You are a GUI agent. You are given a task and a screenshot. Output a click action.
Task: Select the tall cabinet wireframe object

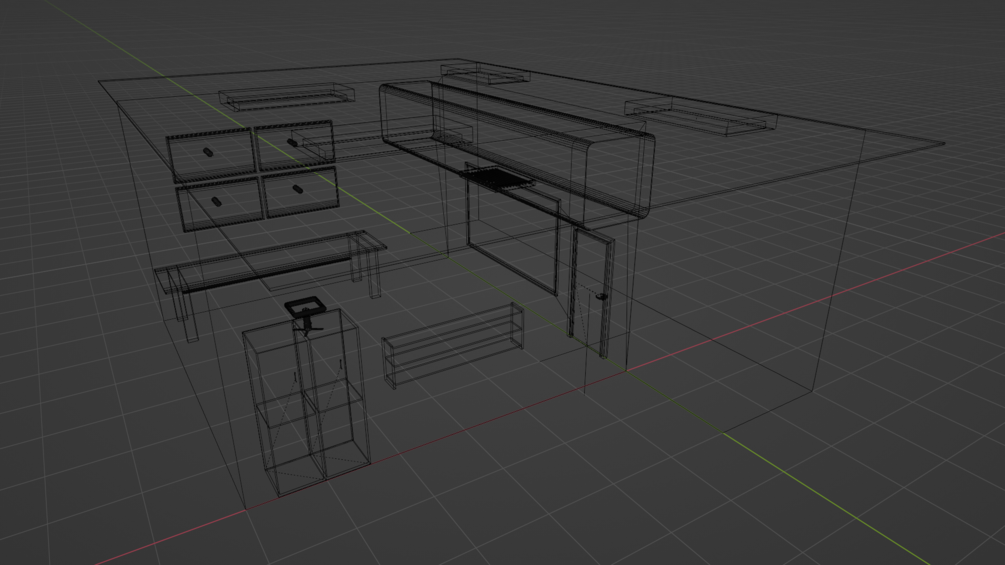click(x=306, y=402)
